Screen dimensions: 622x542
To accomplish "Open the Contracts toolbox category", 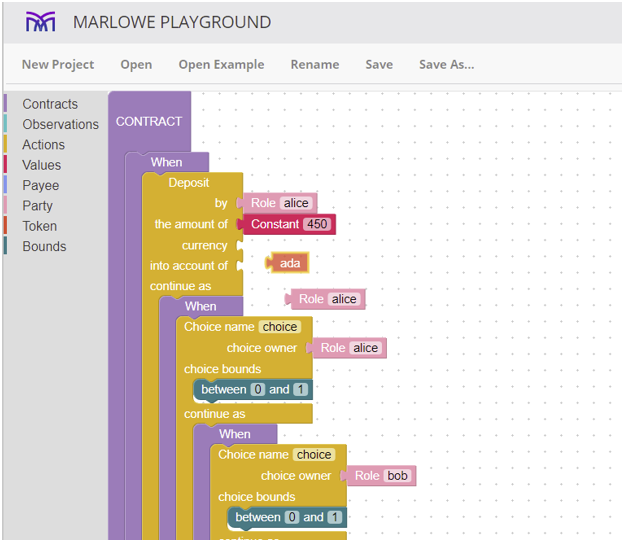I will [x=50, y=104].
